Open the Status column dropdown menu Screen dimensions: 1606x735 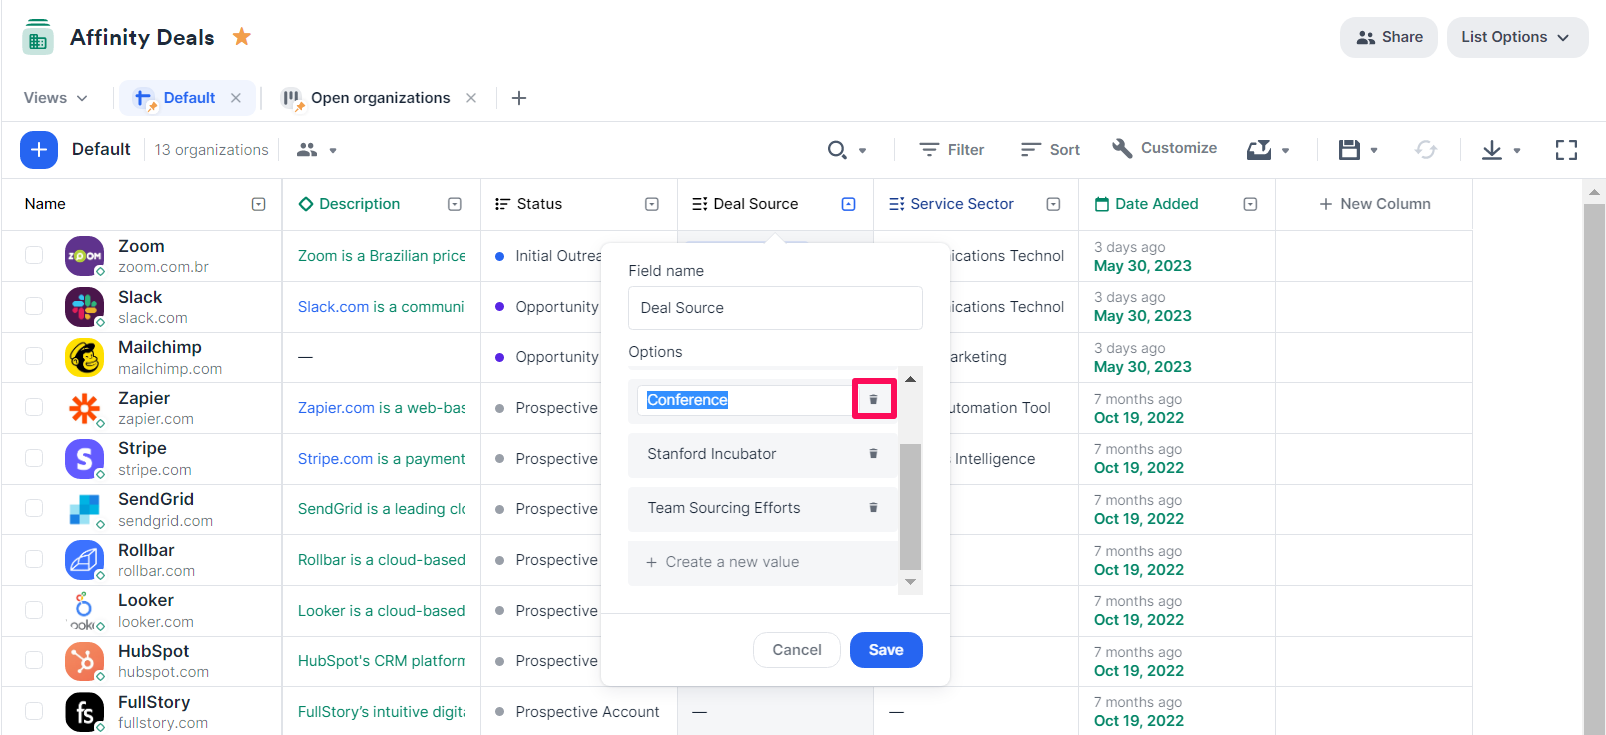652,204
